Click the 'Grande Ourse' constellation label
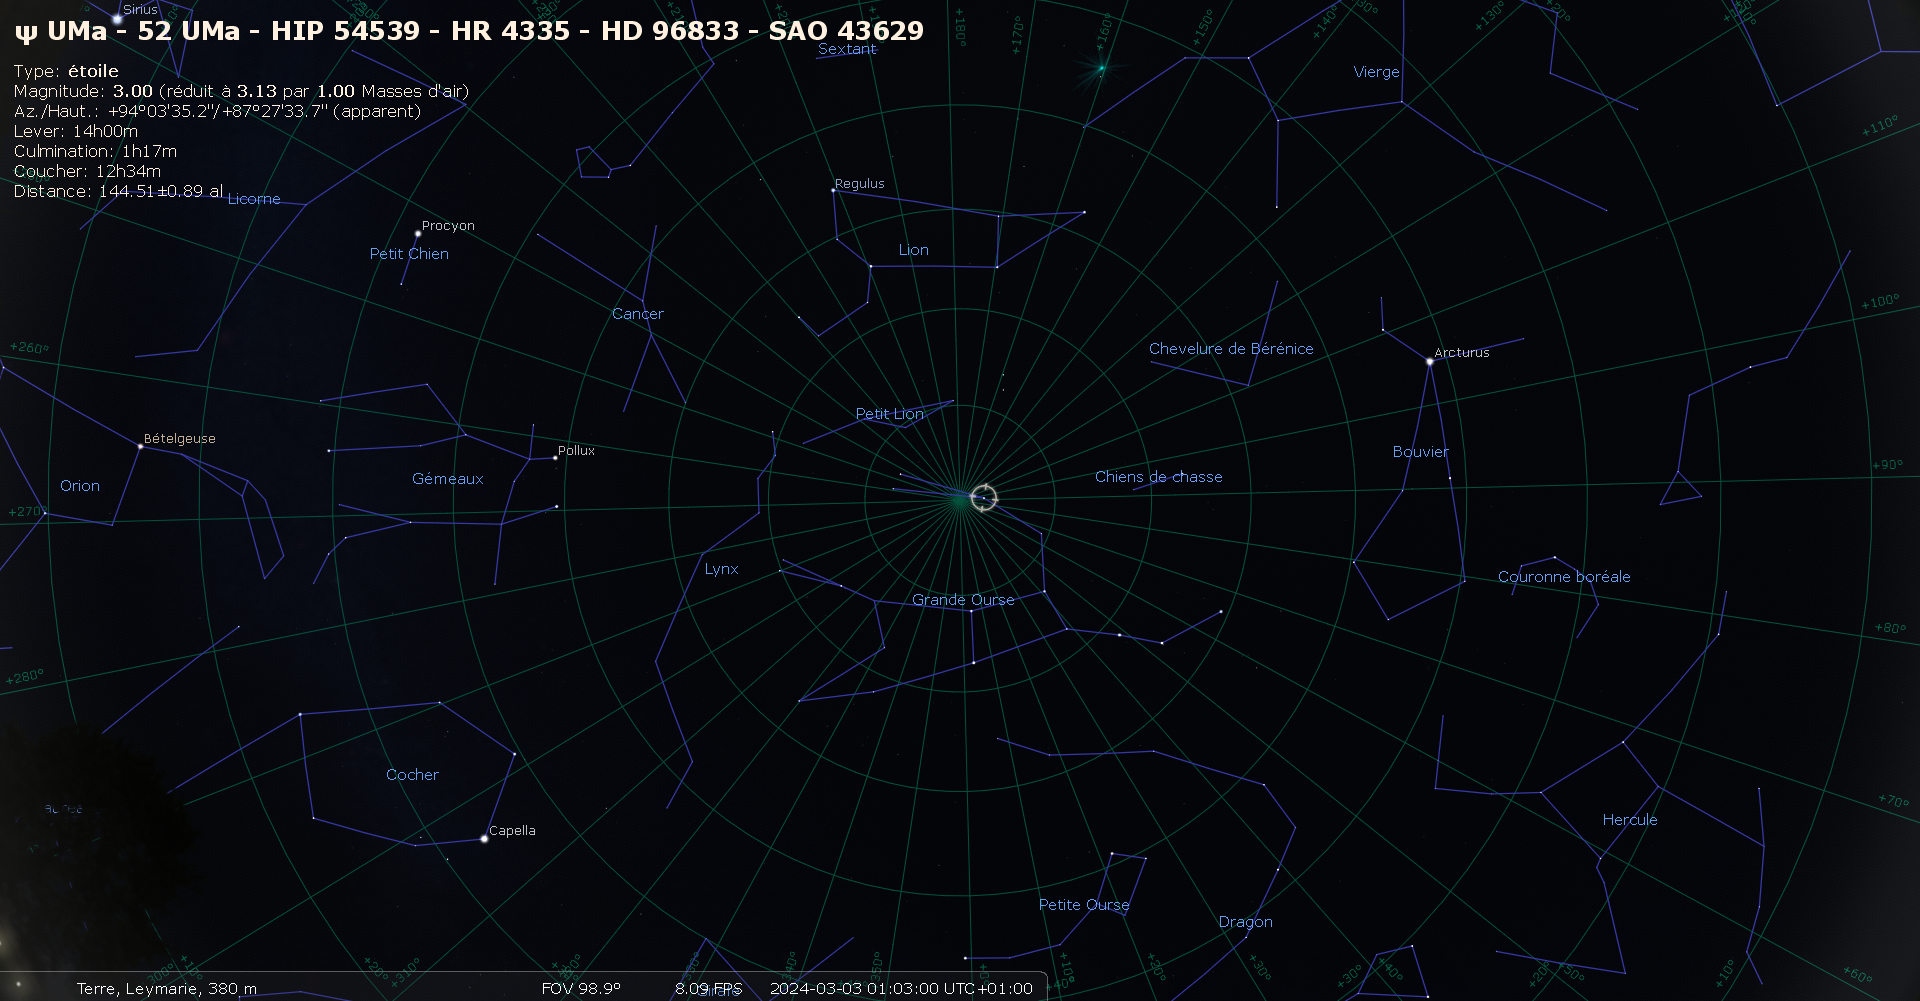Image resolution: width=1920 pixels, height=1001 pixels. pos(963,600)
